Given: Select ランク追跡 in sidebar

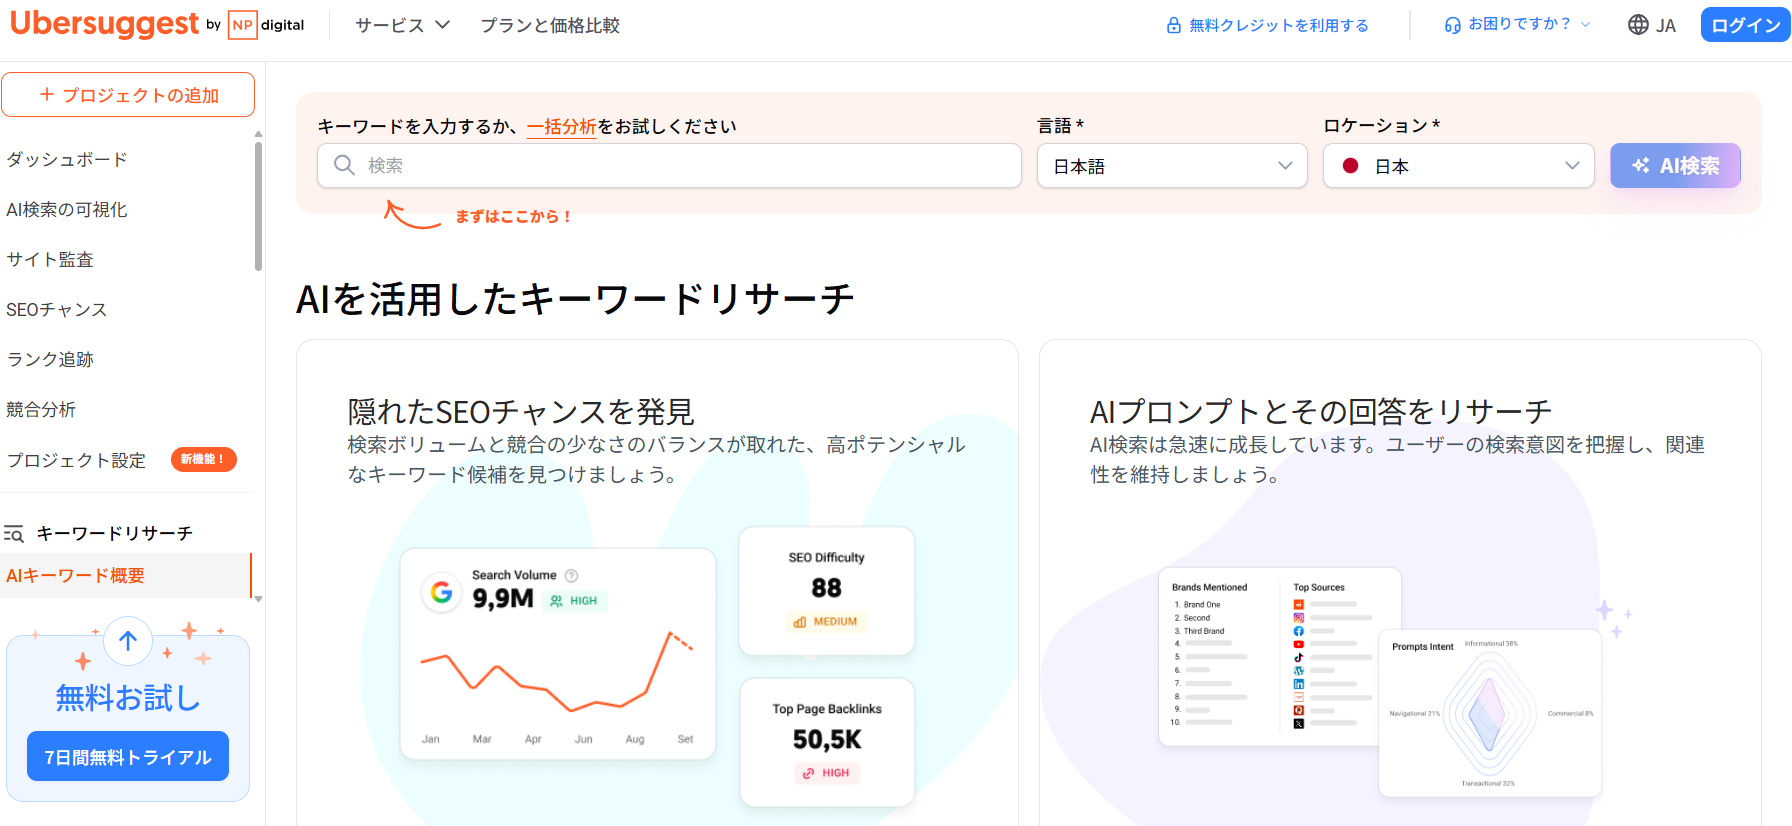Looking at the screenshot, I should coord(50,360).
